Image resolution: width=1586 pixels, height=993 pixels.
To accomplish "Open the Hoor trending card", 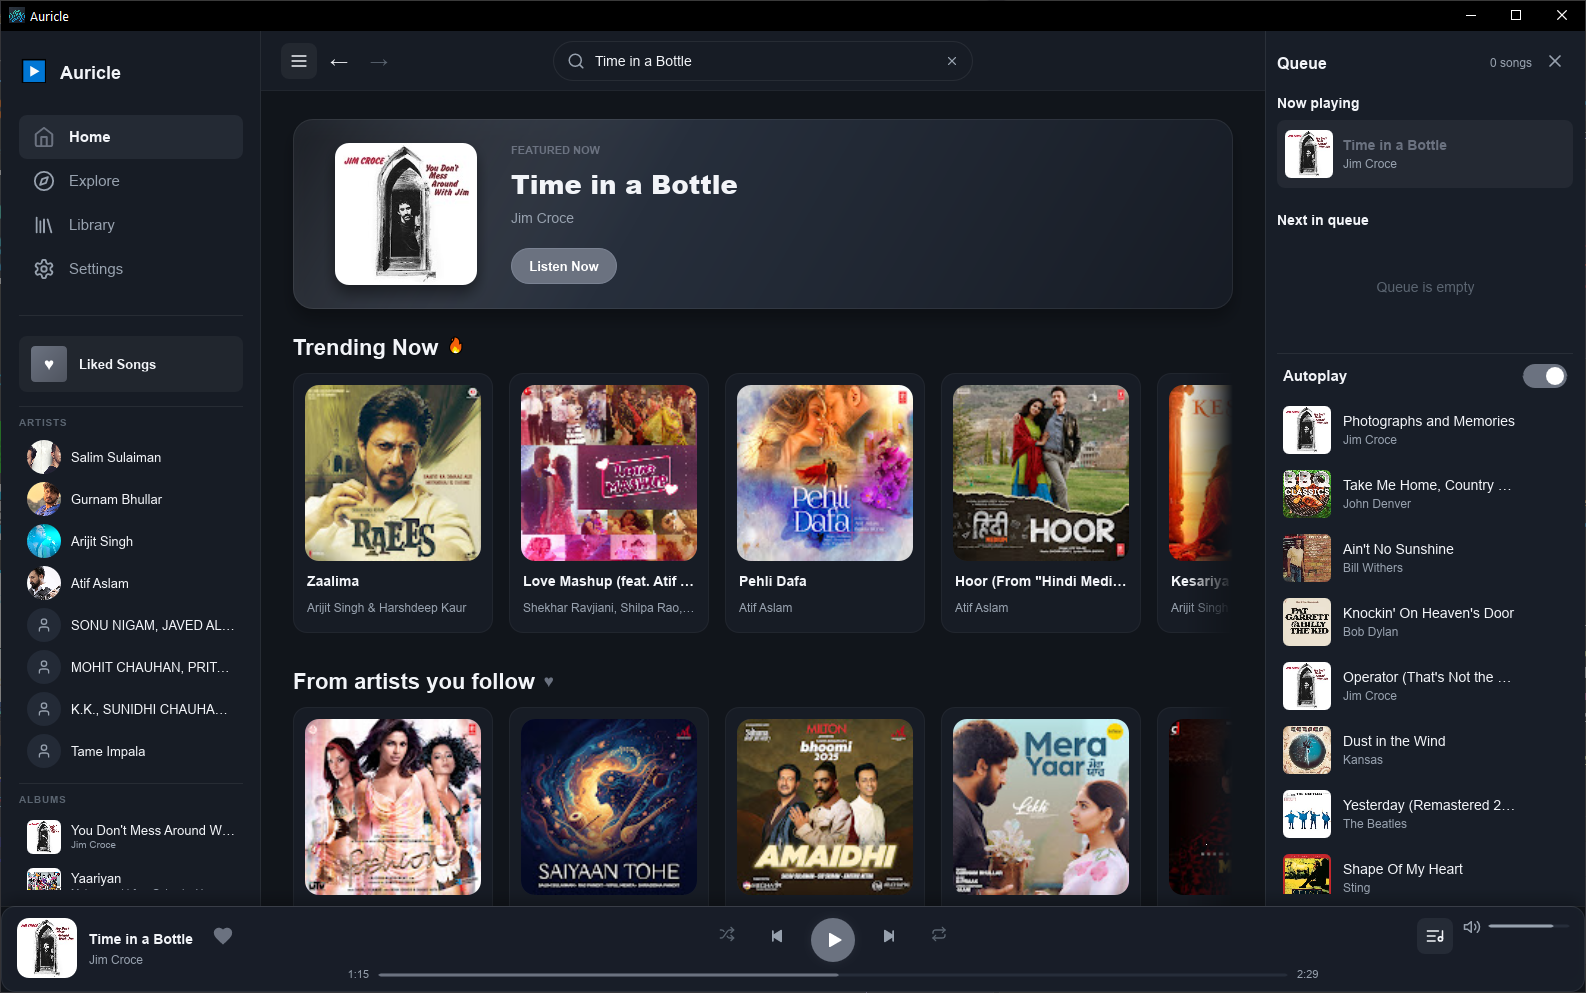I will (x=1041, y=503).
